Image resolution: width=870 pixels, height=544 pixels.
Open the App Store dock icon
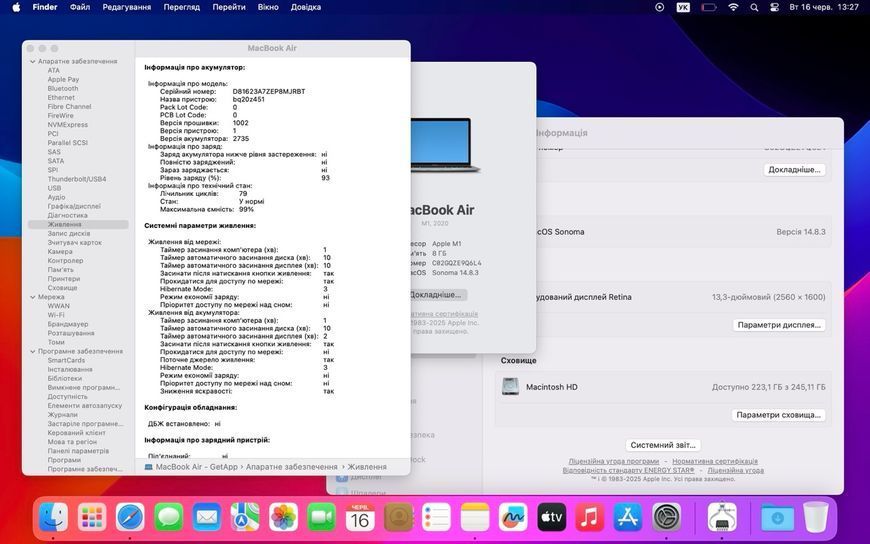(628, 518)
